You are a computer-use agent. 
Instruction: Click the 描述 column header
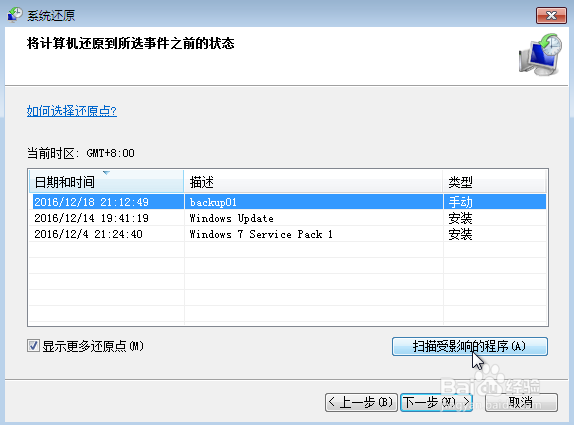point(313,182)
